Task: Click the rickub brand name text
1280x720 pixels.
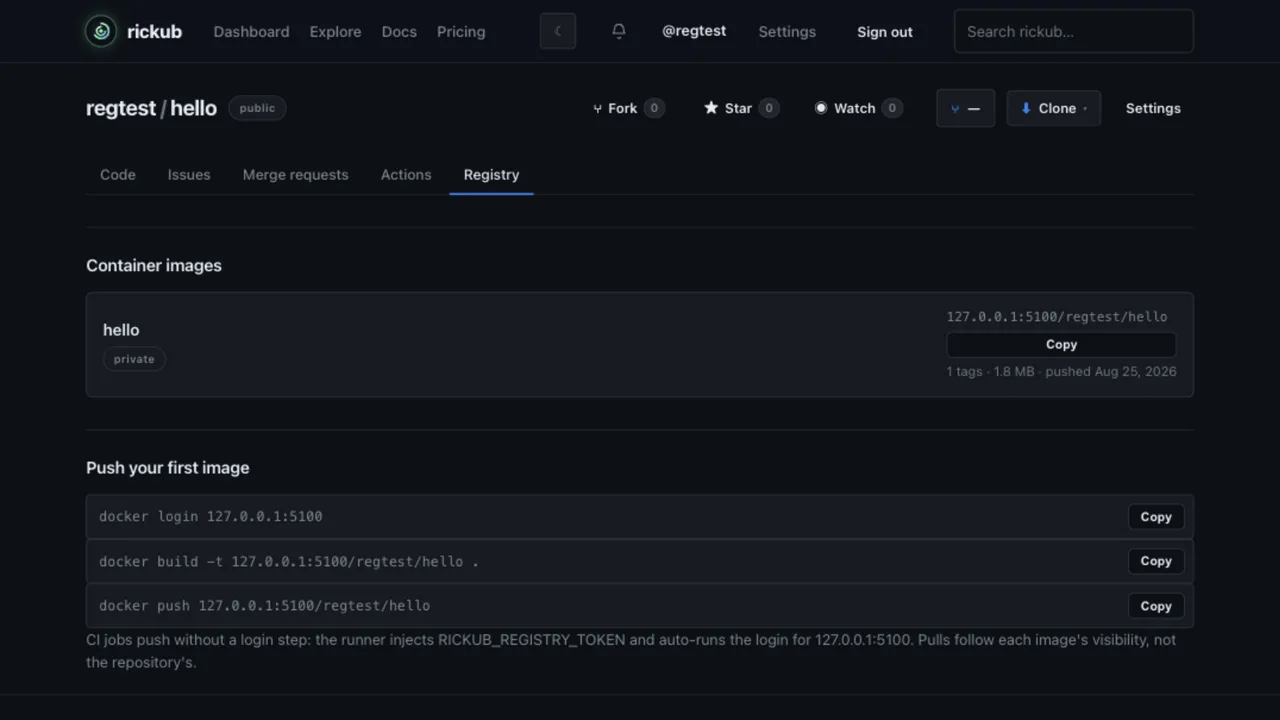Action: (154, 31)
